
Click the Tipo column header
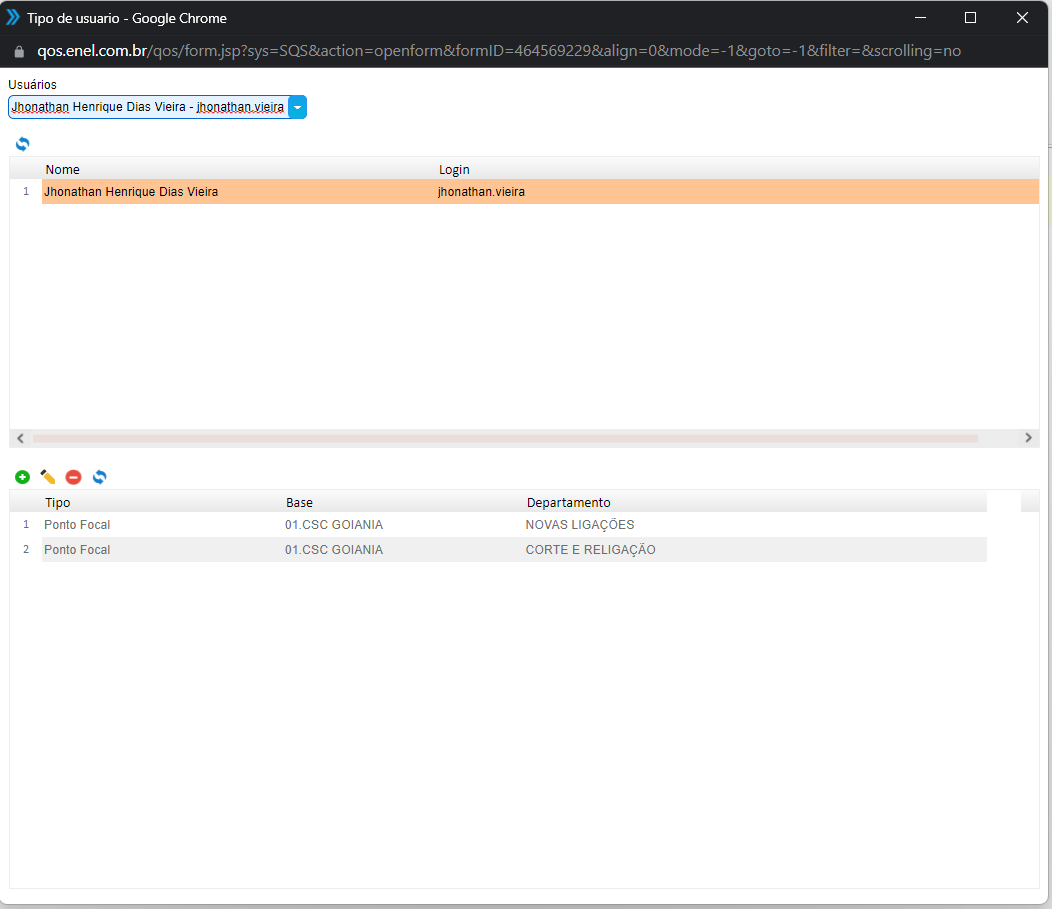tap(58, 502)
